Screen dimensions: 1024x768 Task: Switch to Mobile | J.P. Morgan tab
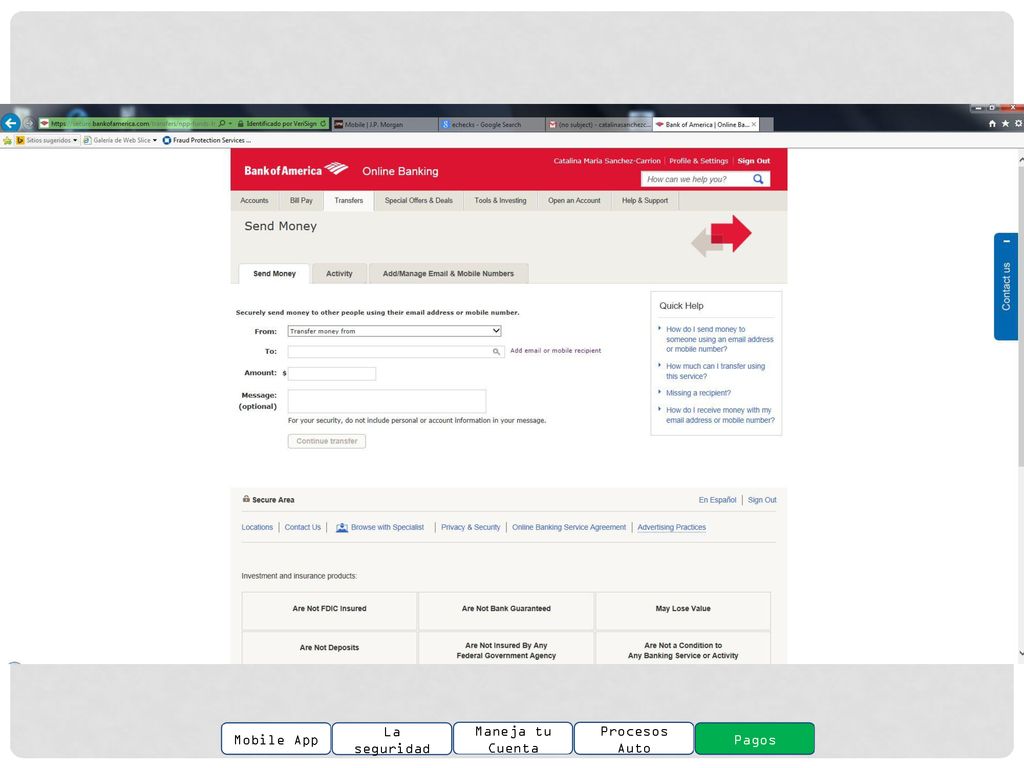(385, 124)
